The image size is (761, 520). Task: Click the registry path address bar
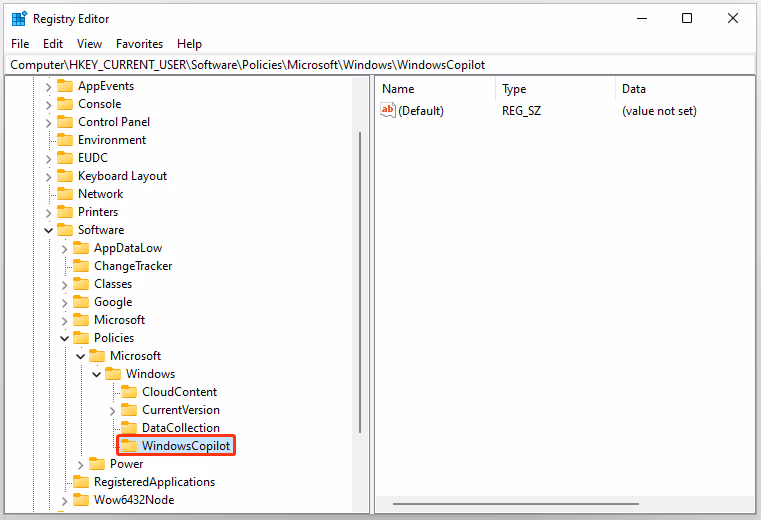[x=380, y=65]
